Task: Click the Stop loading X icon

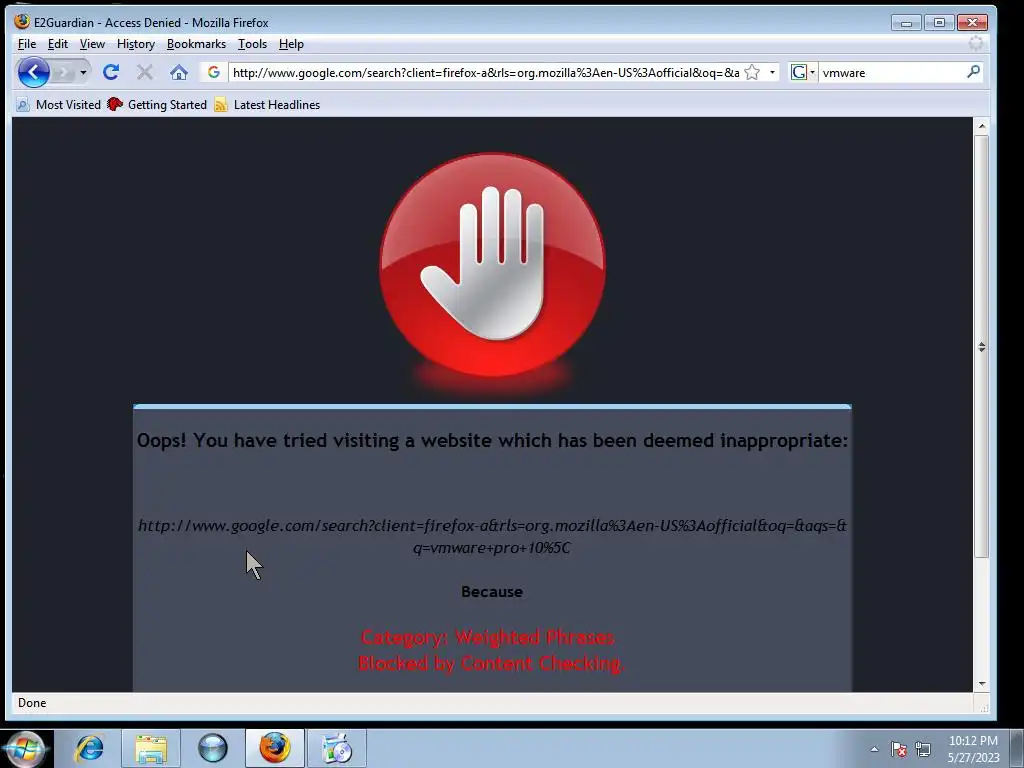Action: (144, 72)
